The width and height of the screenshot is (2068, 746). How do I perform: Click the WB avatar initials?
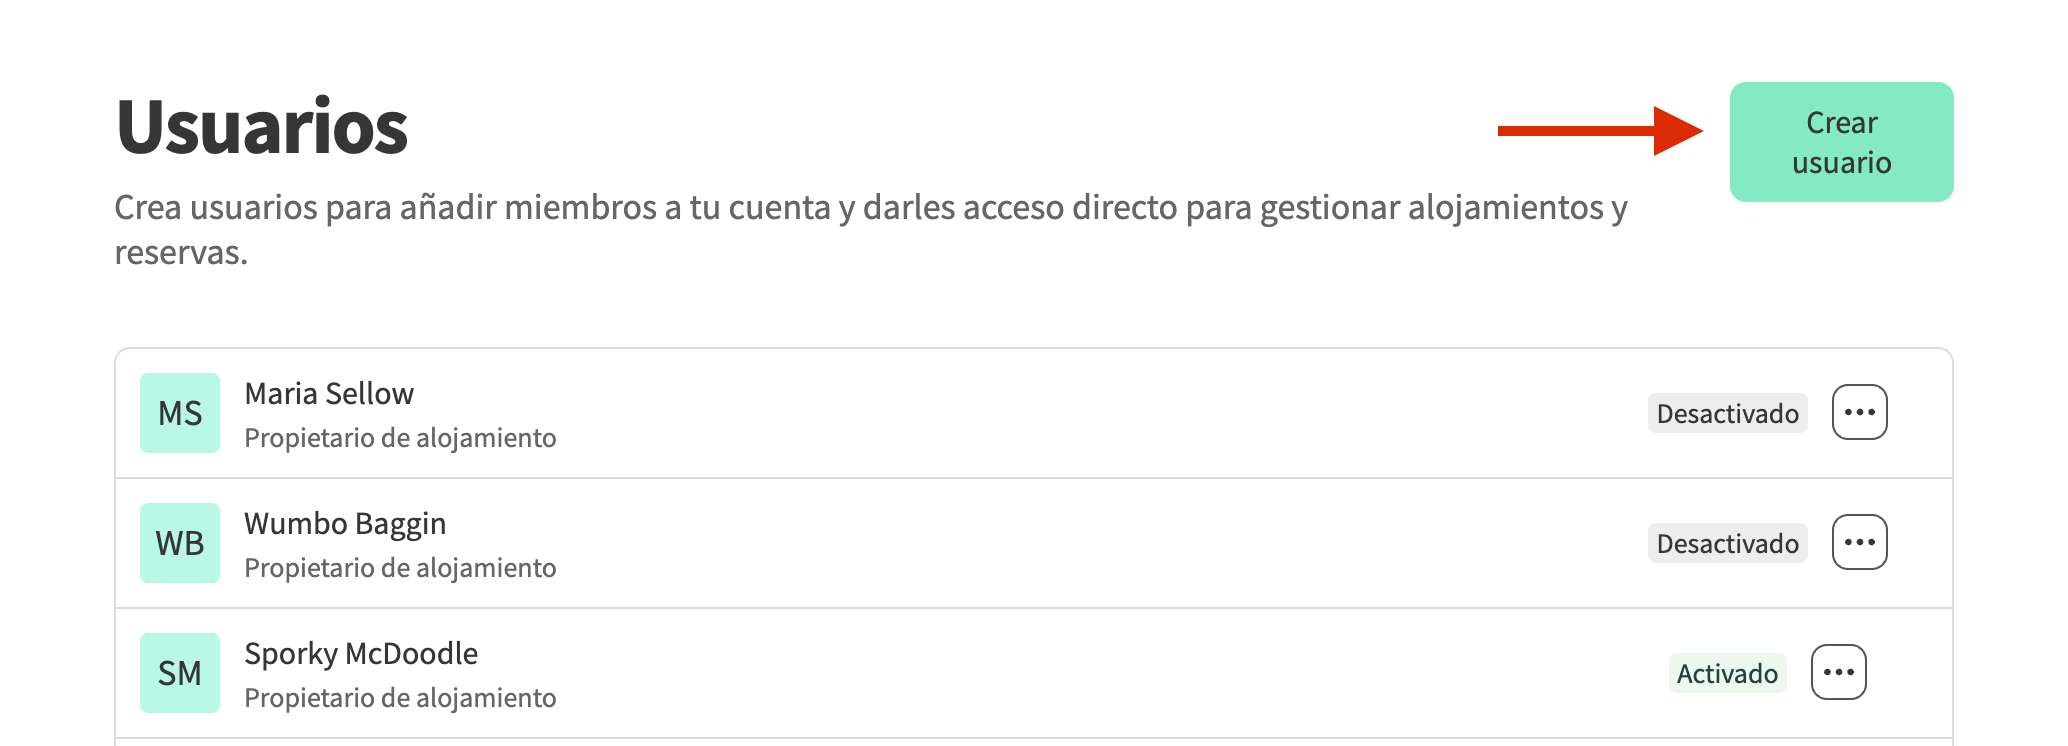[180, 543]
